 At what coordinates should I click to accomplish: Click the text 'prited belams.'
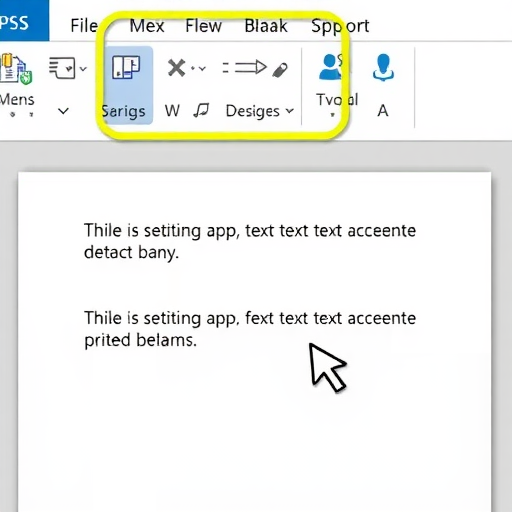click(140, 340)
